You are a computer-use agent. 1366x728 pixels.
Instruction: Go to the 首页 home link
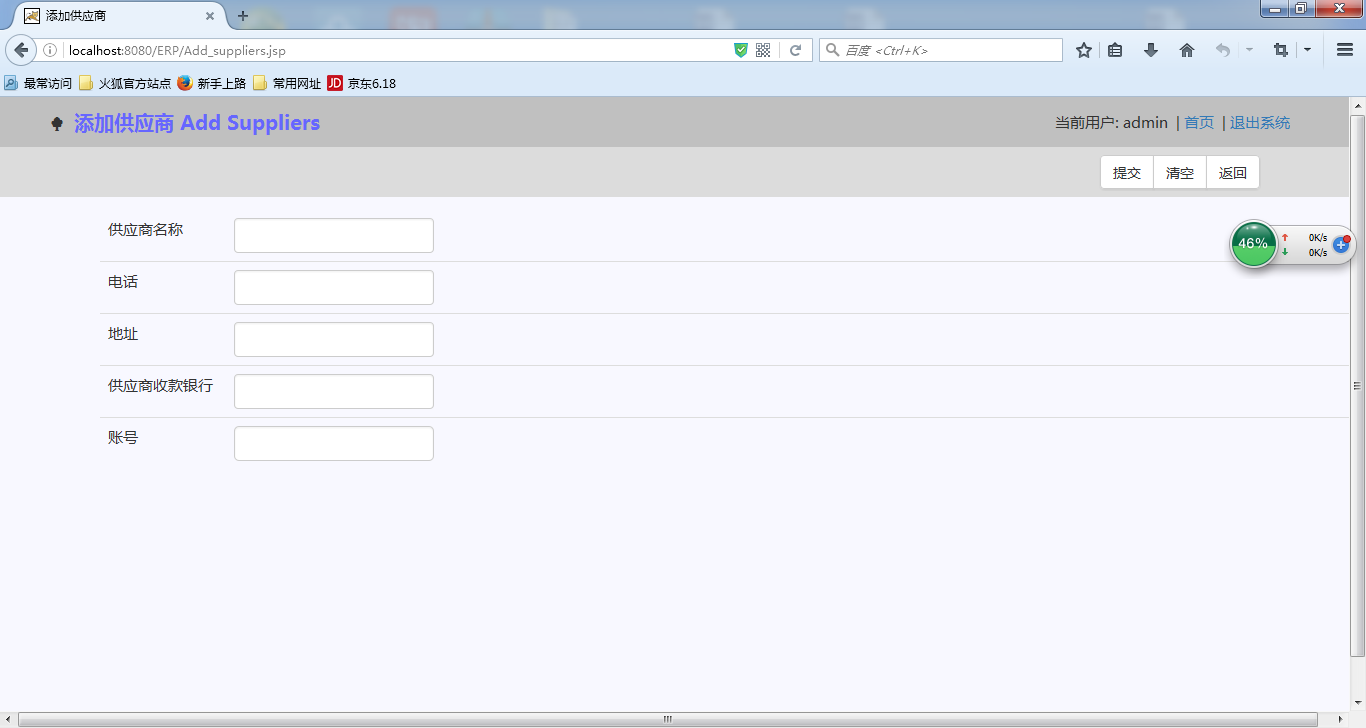[x=1199, y=123]
